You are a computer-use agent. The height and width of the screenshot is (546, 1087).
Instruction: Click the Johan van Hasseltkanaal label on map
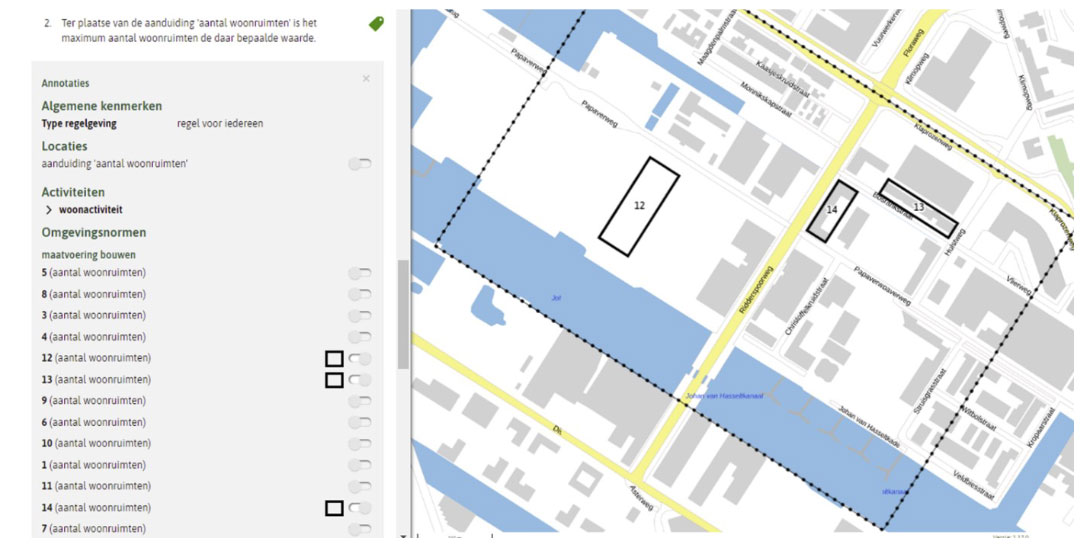click(724, 396)
